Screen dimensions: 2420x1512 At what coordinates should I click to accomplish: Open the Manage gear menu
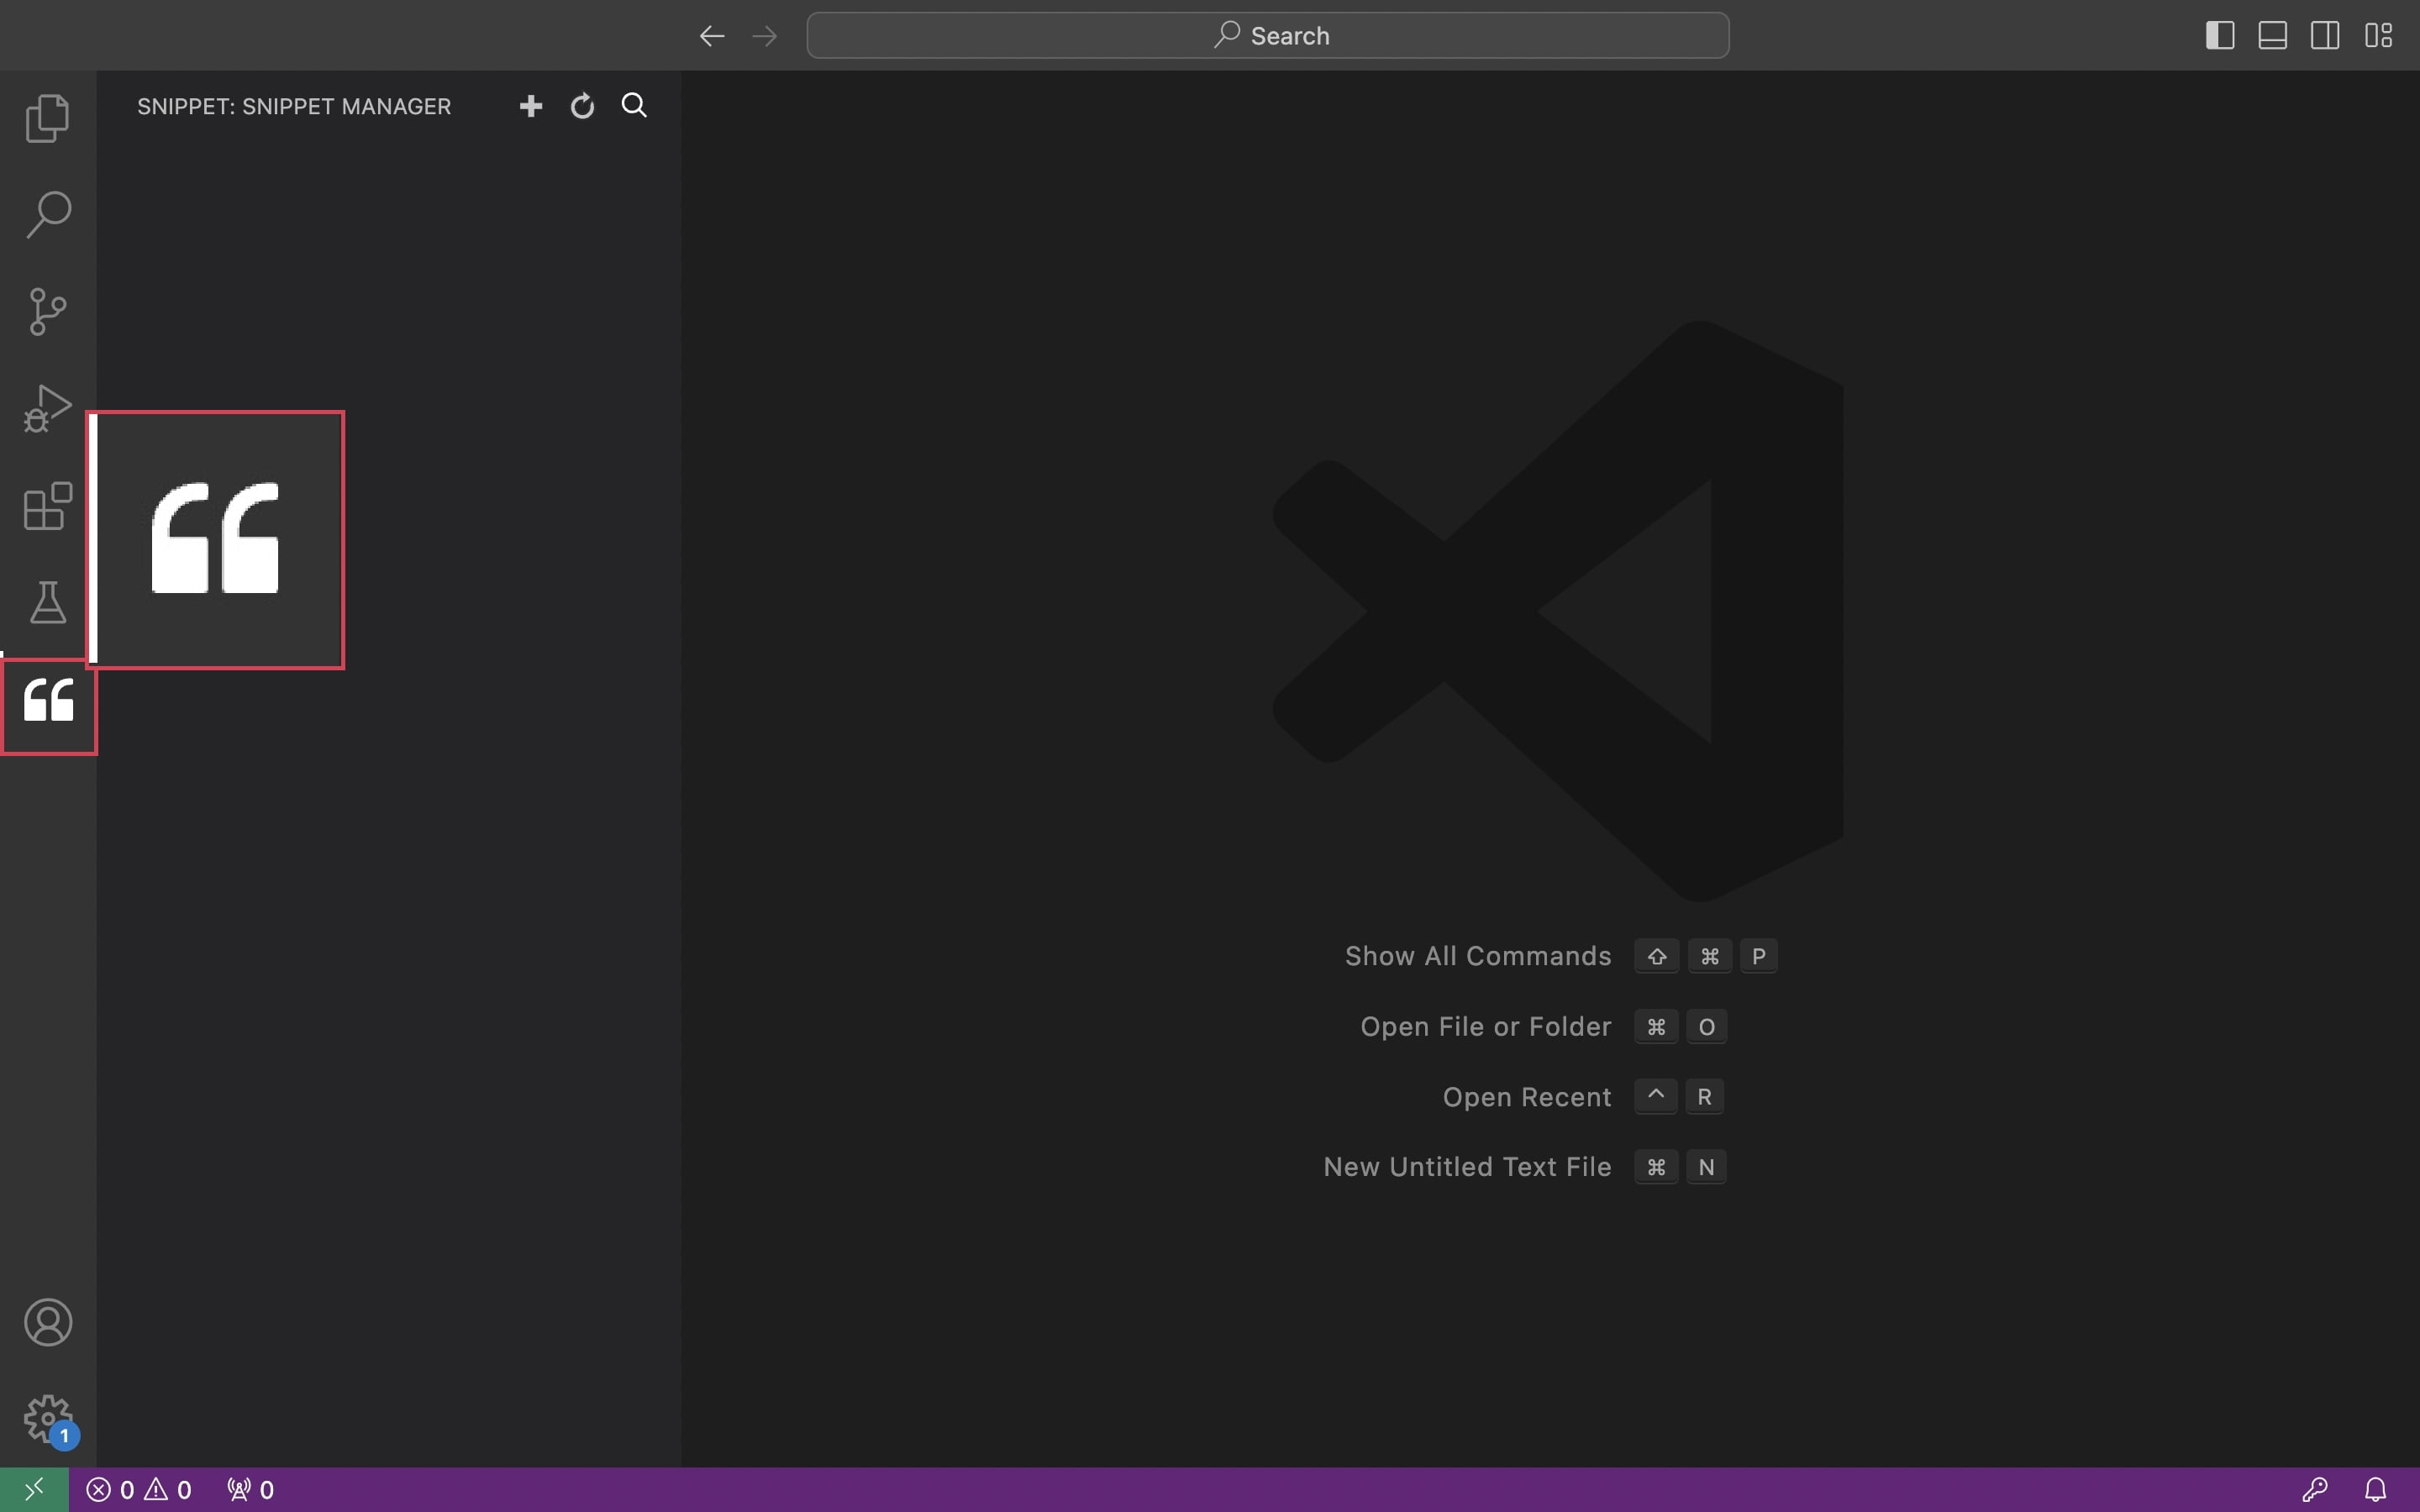pos(48,1418)
